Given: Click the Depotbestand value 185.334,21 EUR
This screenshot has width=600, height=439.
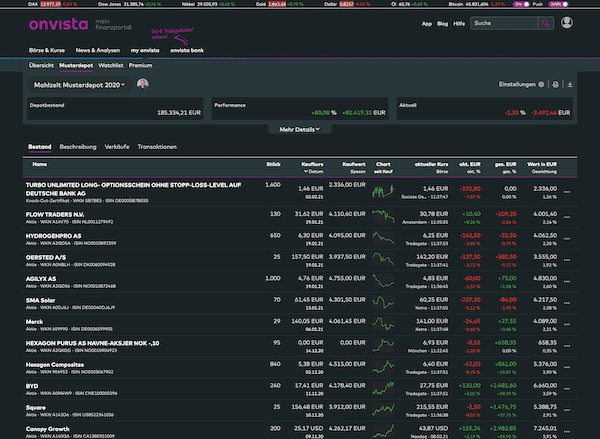Looking at the screenshot, I should pos(179,113).
